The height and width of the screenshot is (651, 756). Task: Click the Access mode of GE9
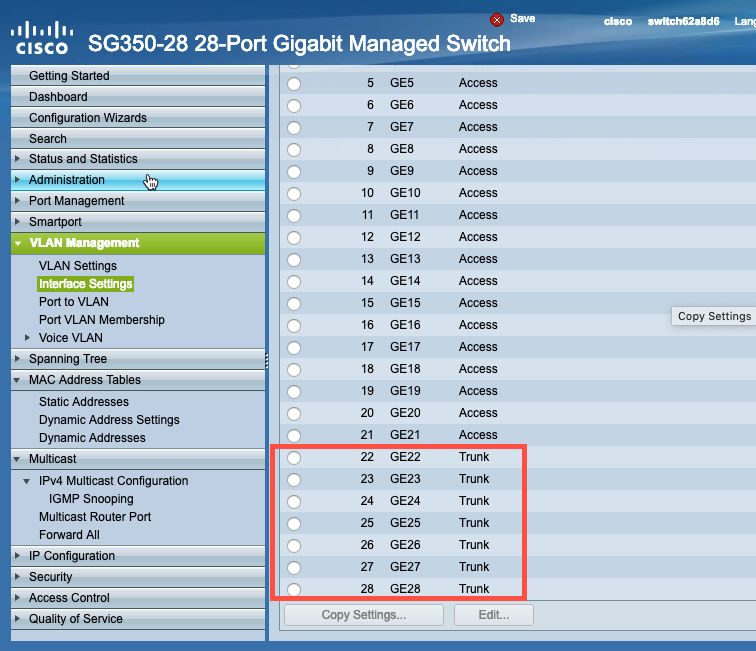click(478, 171)
